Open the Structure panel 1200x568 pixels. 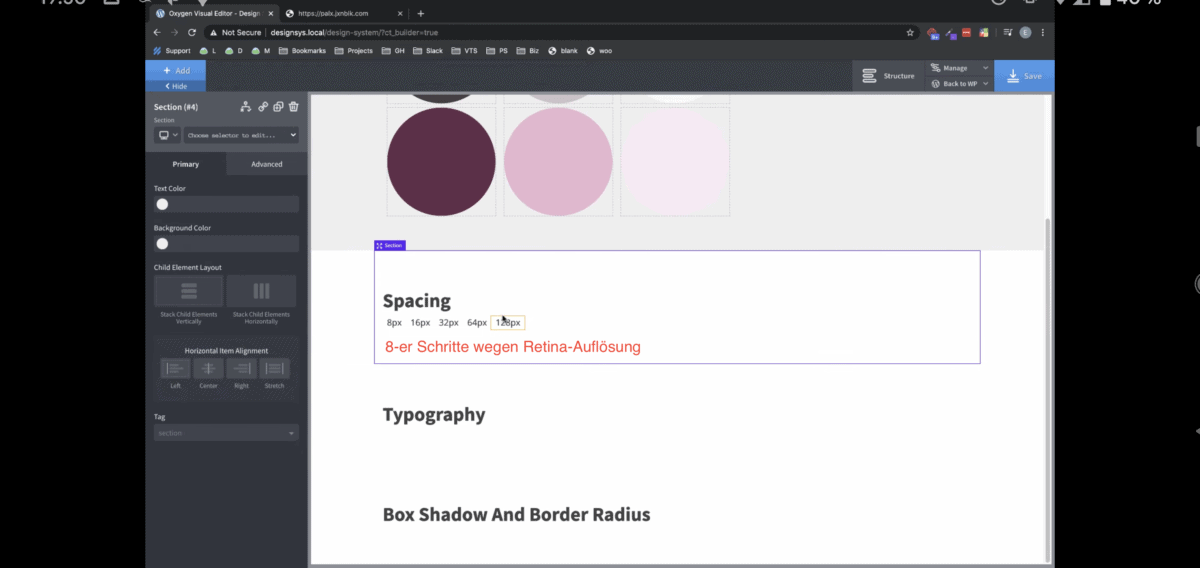point(888,76)
